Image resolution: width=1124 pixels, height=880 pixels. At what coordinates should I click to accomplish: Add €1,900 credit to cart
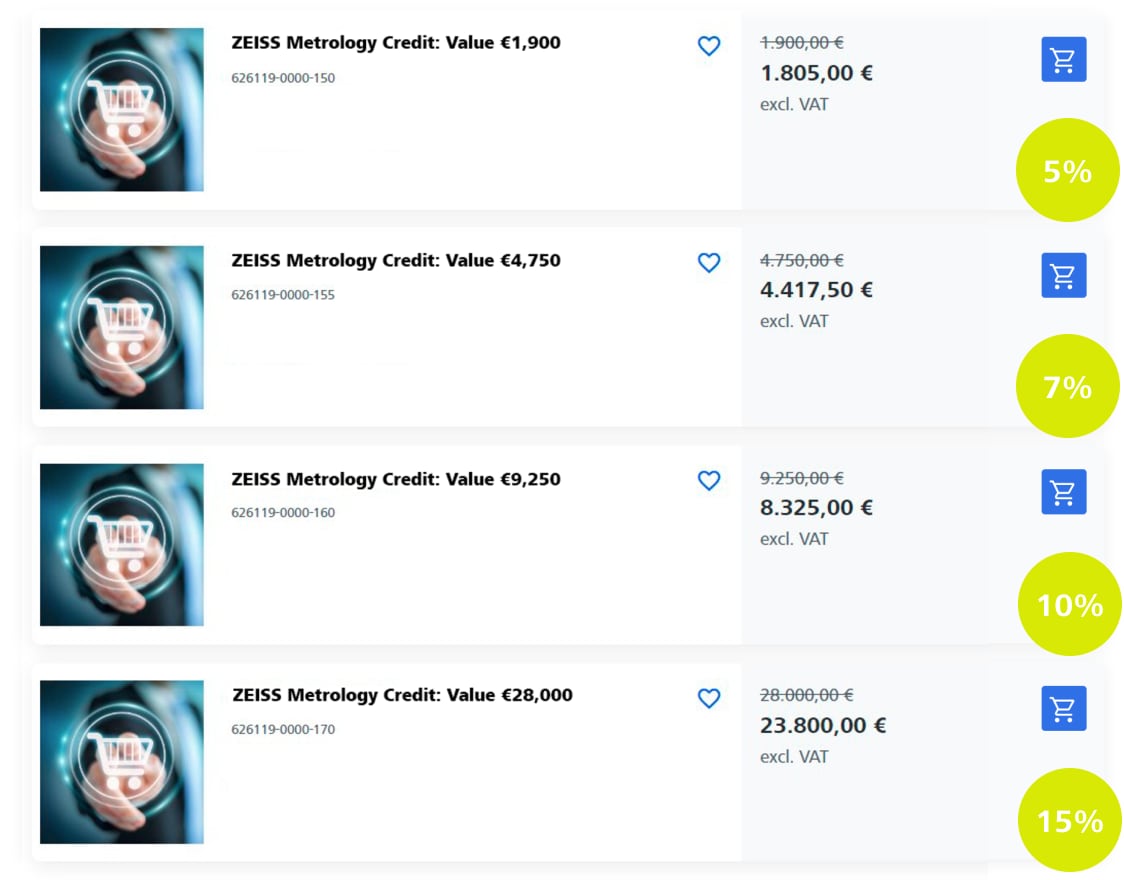pos(1063,59)
